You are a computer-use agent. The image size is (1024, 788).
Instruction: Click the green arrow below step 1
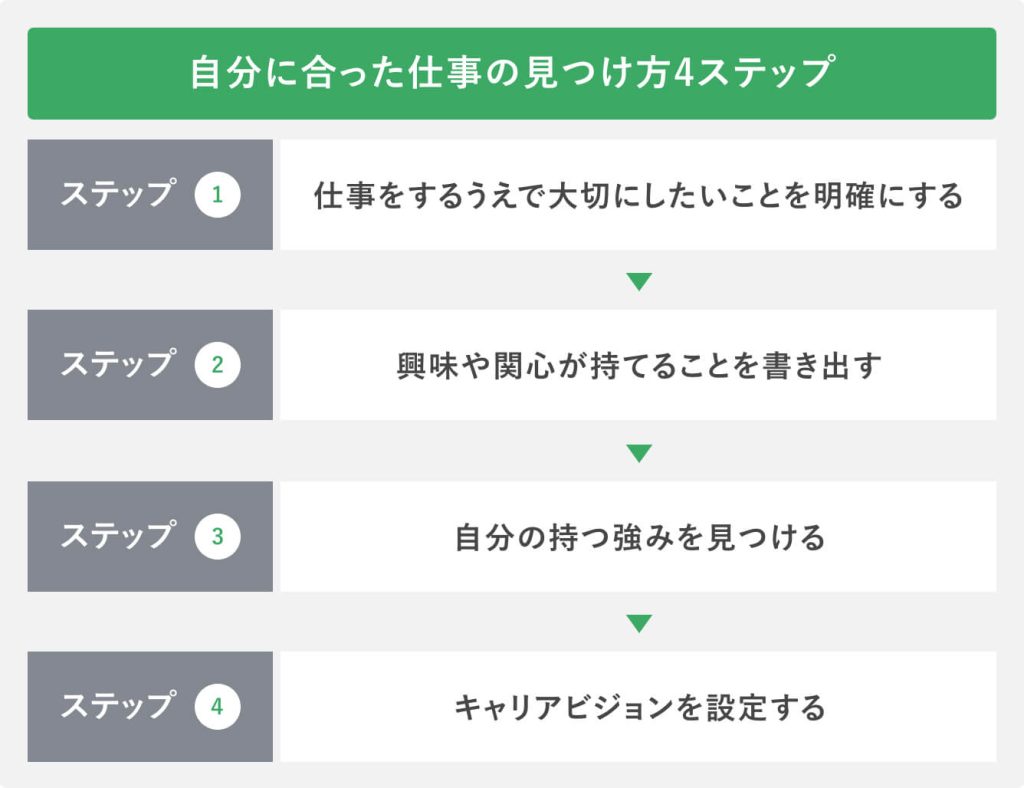point(639,282)
